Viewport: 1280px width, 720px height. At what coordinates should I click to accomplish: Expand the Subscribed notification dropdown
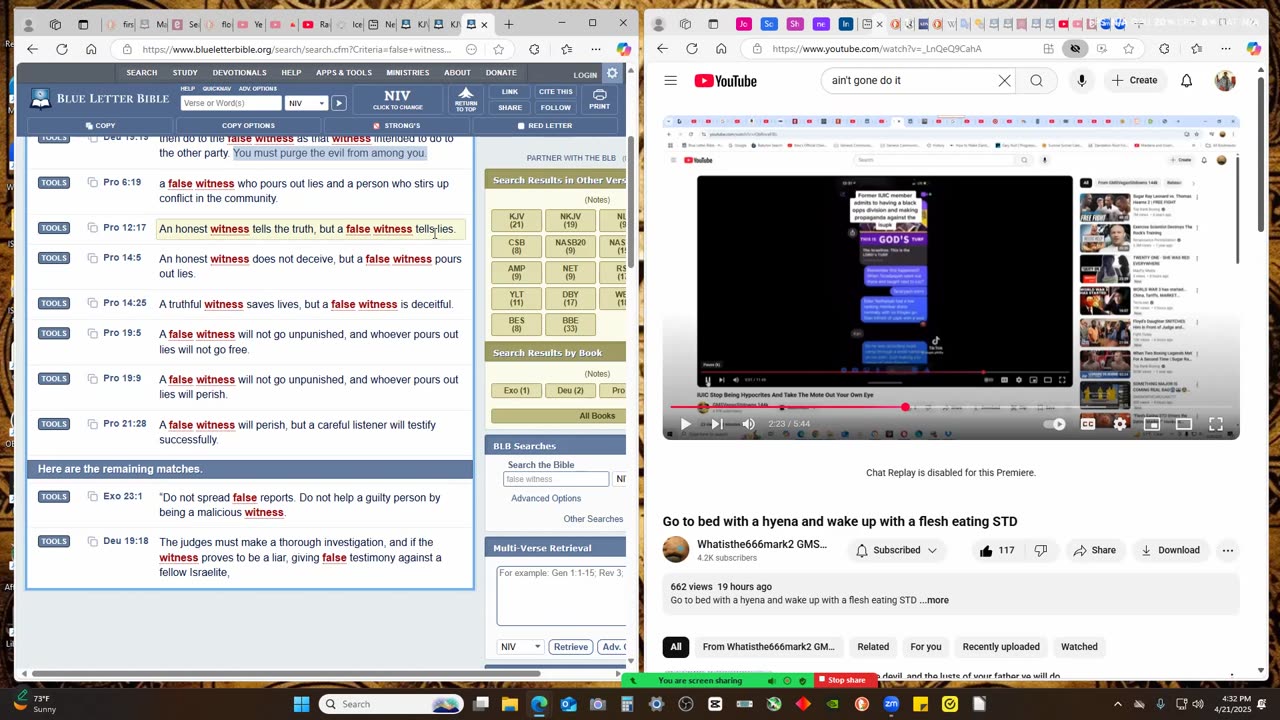(x=897, y=550)
